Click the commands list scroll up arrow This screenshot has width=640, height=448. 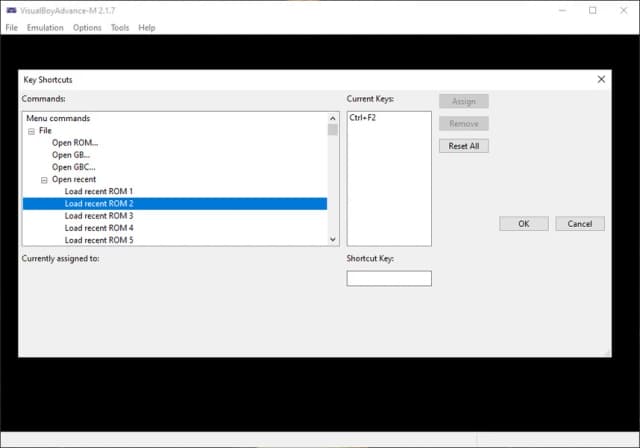(x=333, y=118)
